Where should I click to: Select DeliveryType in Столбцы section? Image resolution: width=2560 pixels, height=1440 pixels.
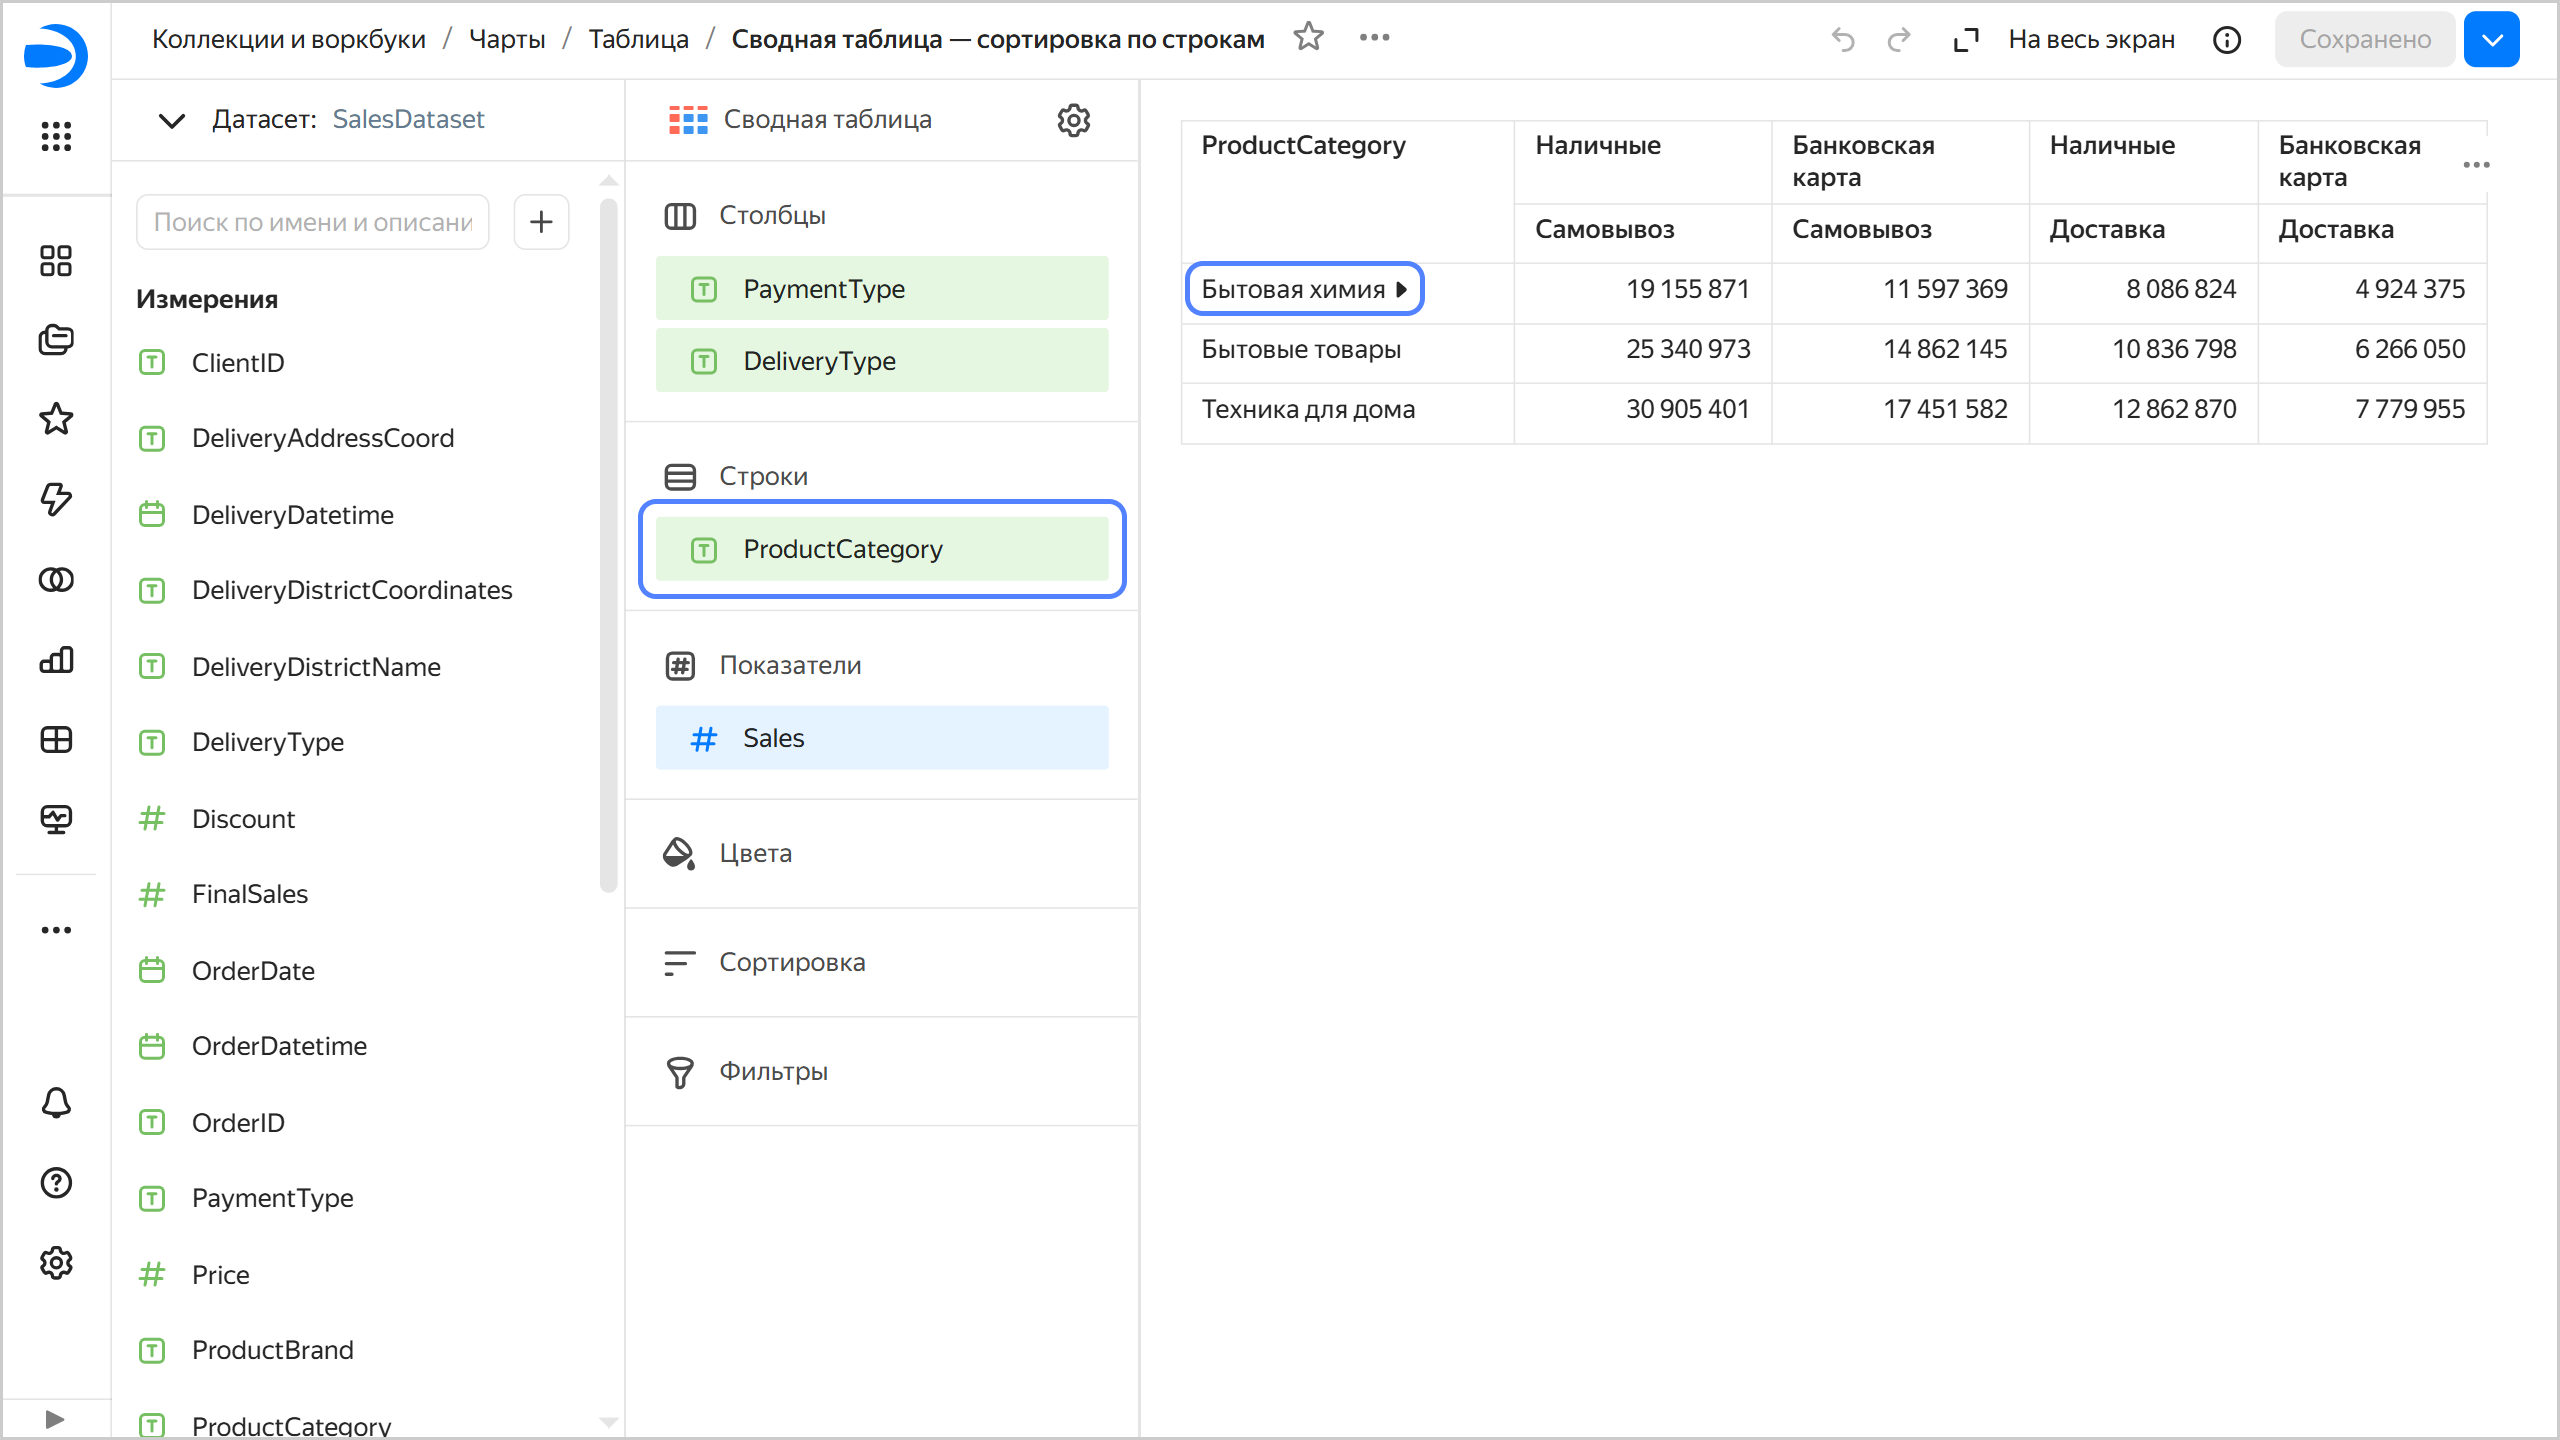(882, 361)
